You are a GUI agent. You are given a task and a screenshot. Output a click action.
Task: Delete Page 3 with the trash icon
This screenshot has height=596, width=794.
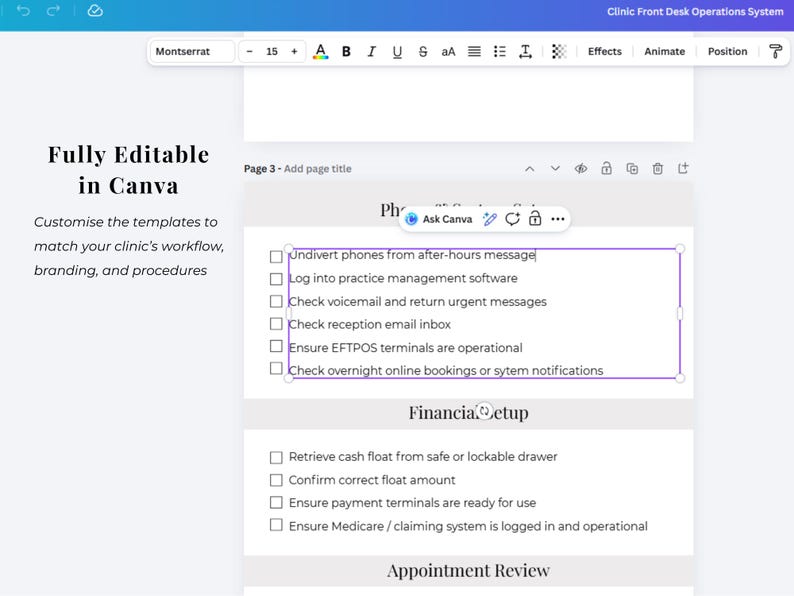657,169
